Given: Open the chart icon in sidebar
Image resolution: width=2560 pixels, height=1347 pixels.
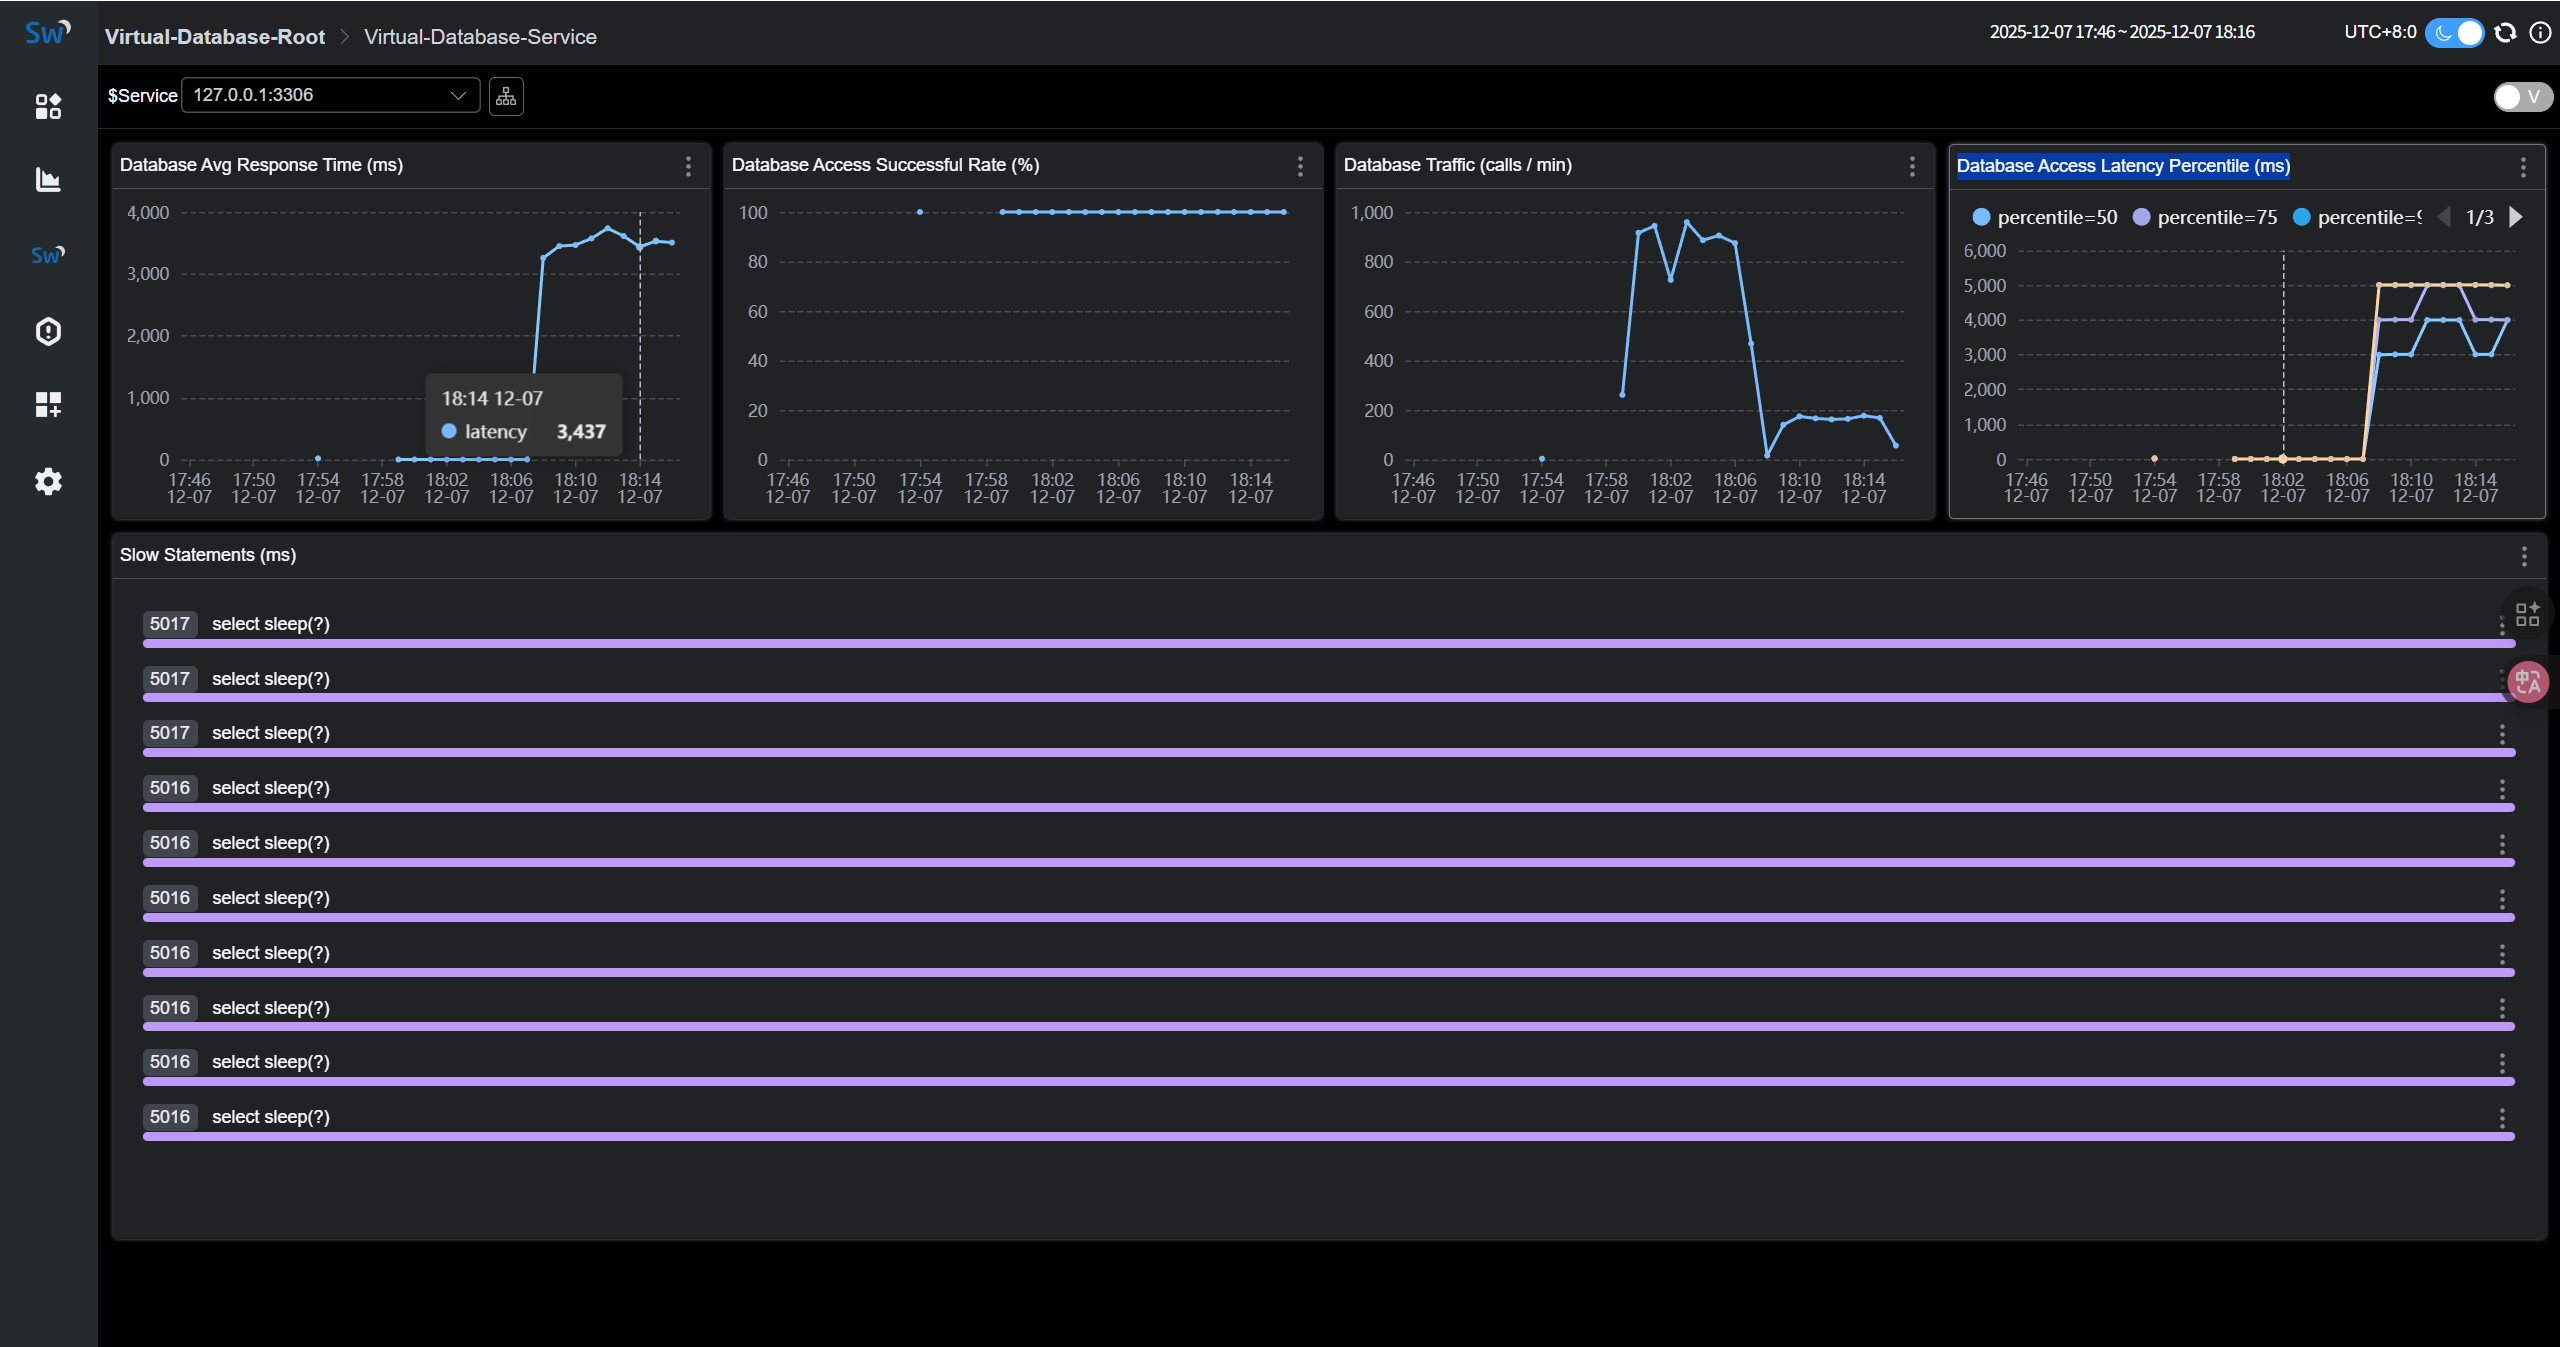Looking at the screenshot, I should (x=48, y=180).
